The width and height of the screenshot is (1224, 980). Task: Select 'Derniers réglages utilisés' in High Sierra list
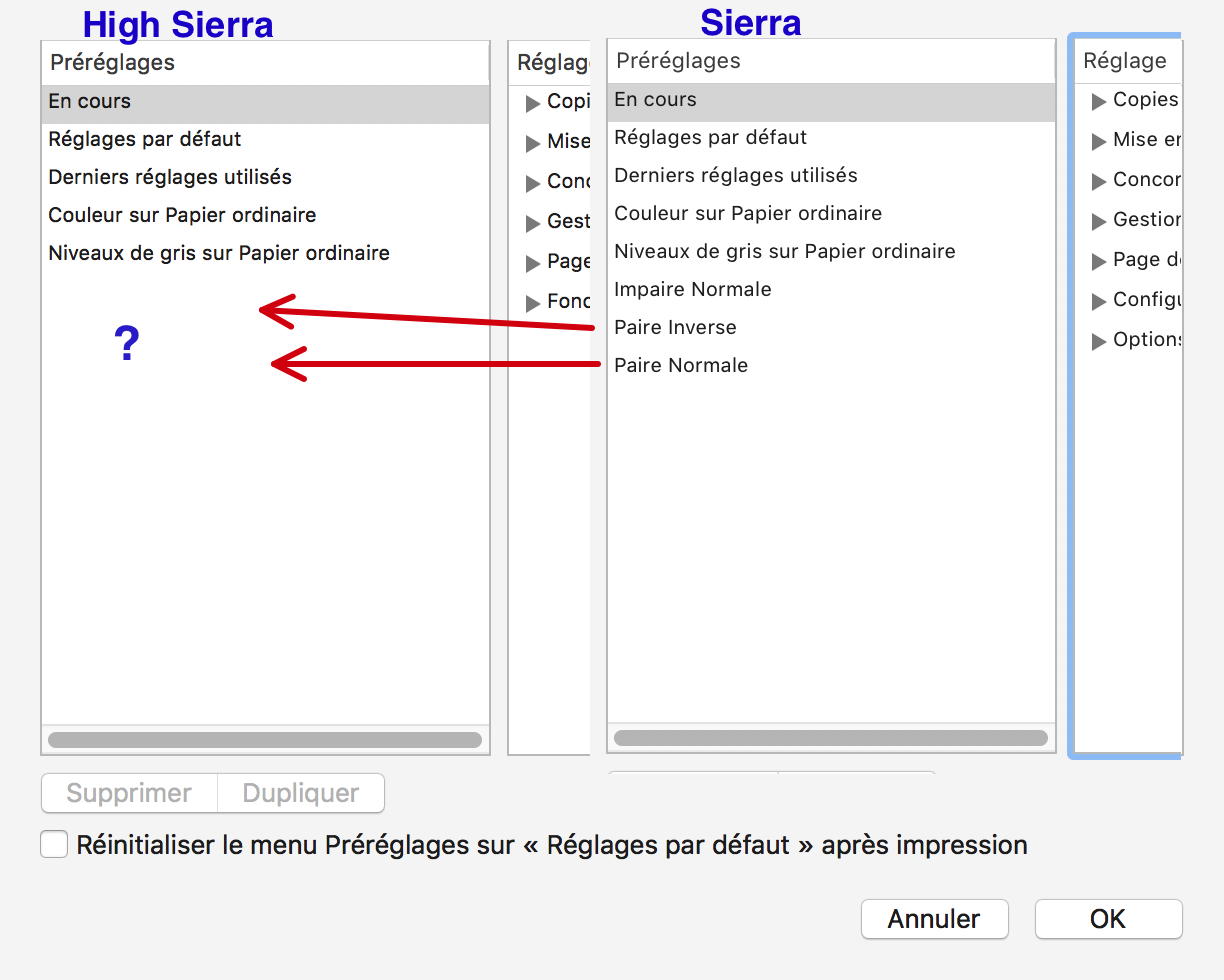(x=265, y=177)
